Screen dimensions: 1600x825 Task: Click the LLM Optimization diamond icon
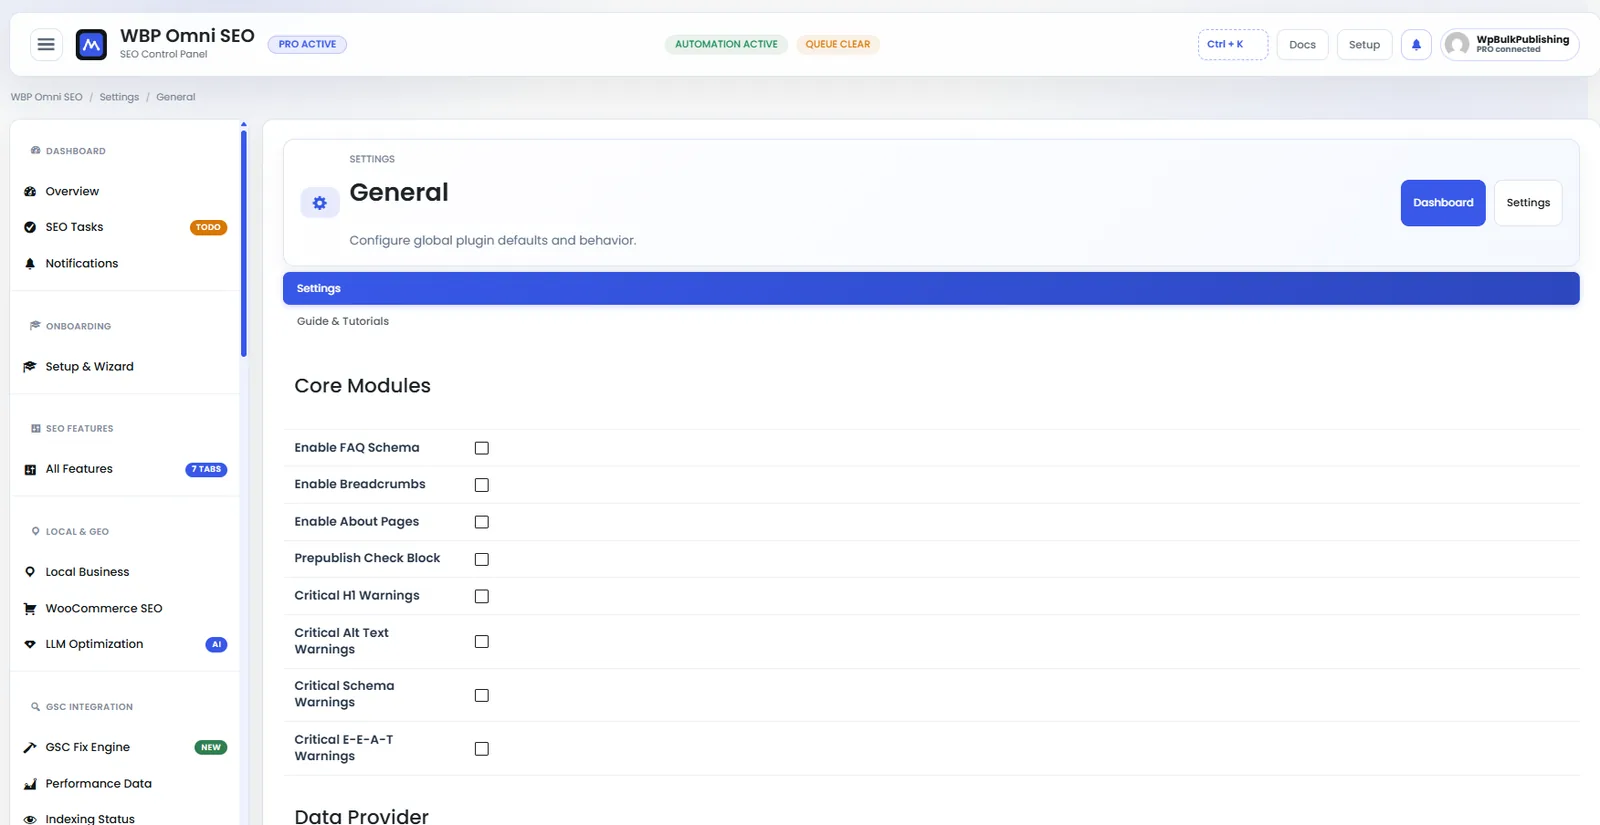pyautogui.click(x=30, y=644)
